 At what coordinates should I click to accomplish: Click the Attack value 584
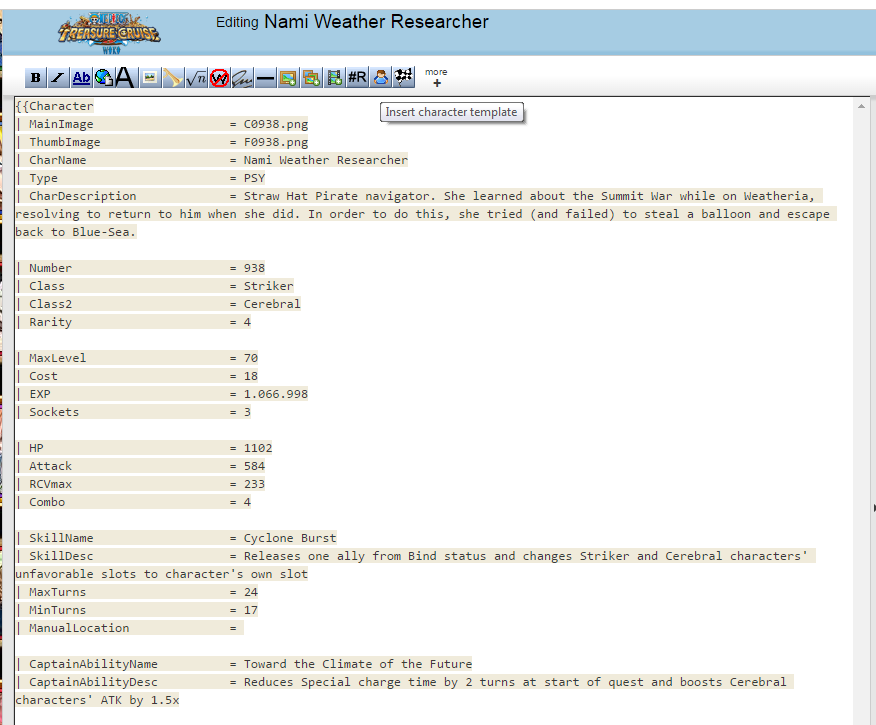click(x=254, y=466)
